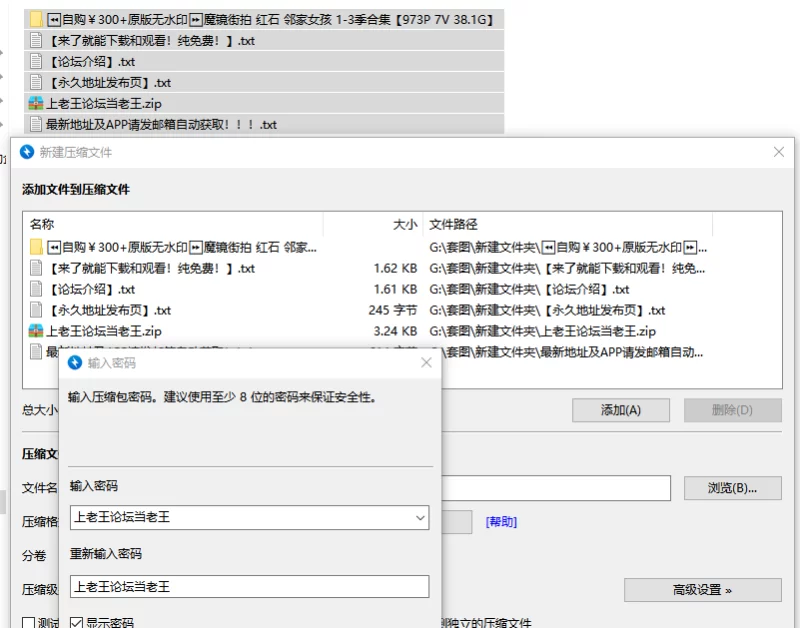Screen dimensions: 800x628
Task: Click the blue logo icon in the 输入密码 title bar
Action: [74, 363]
